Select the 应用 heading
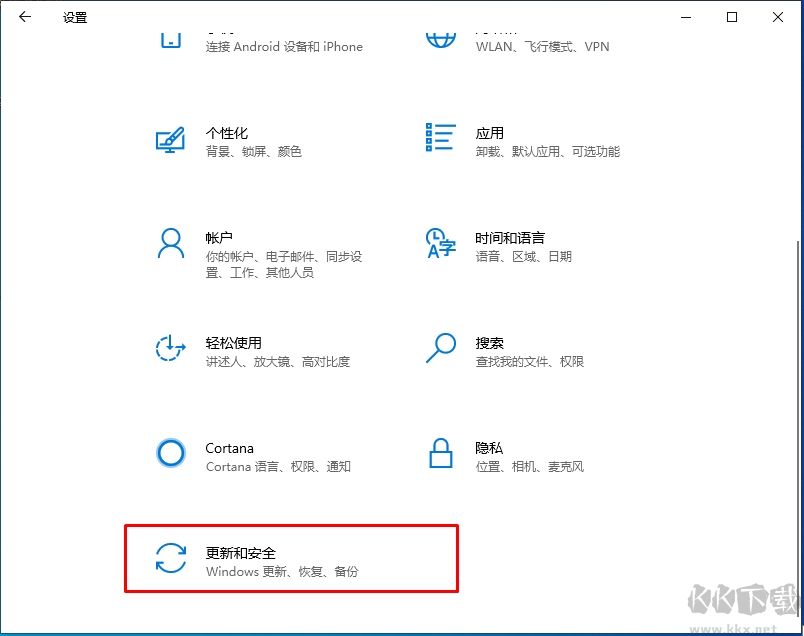 [490, 133]
